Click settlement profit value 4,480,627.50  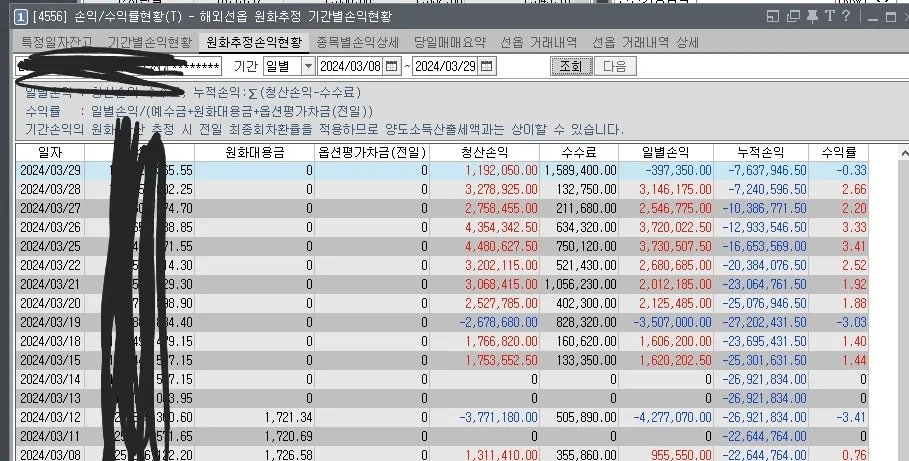(x=501, y=246)
